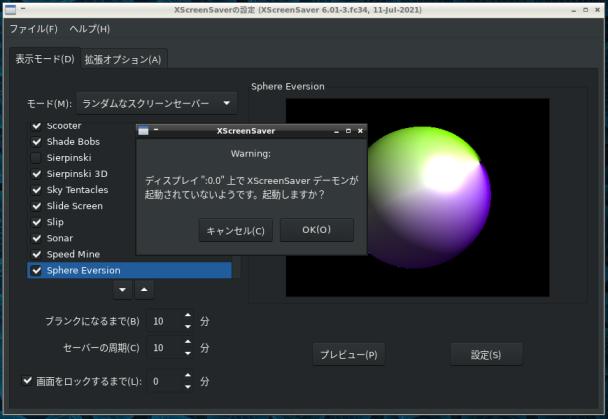Minimize the XScreenSaver warning dialog
Image resolution: width=608 pixels, height=419 pixels.
point(336,131)
